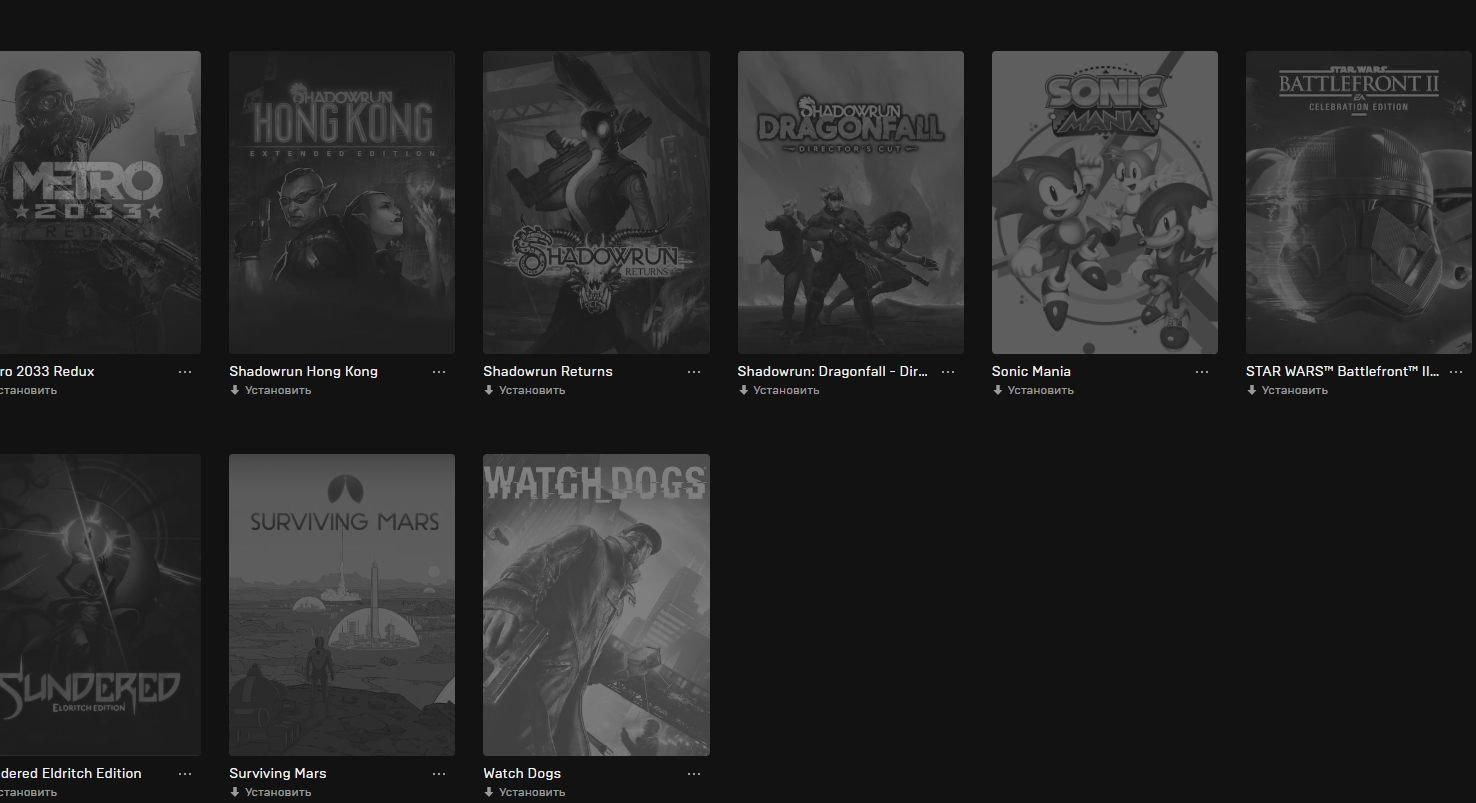Click the Shadowrun Hong Kong title text
The width and height of the screenshot is (1476, 803).
point(303,371)
